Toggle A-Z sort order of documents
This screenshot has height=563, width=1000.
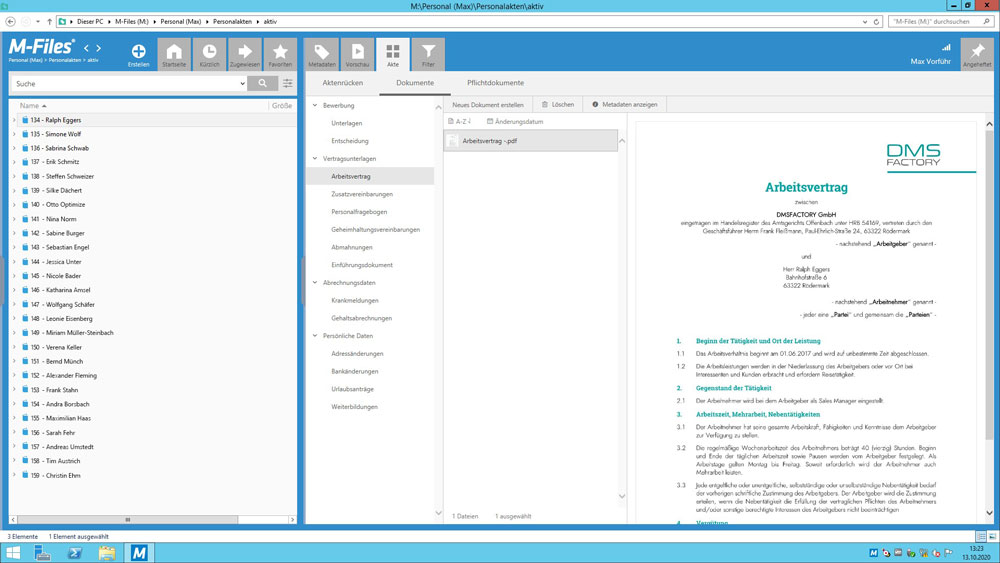coord(460,121)
